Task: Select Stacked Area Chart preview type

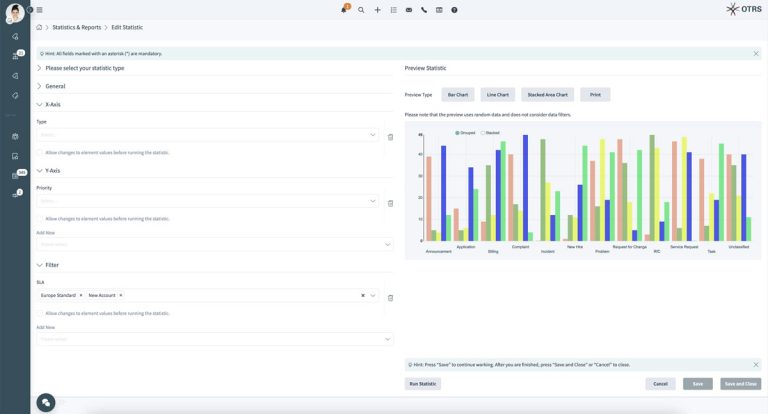Action: [548, 95]
